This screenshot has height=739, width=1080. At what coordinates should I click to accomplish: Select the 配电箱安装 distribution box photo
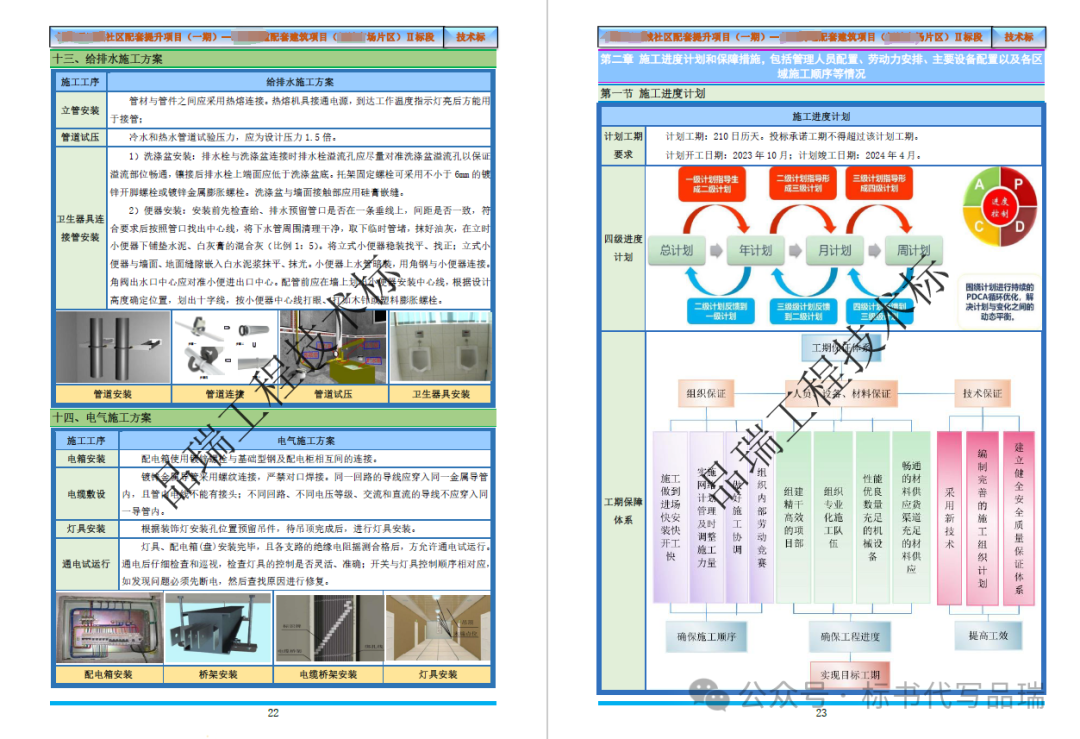pyautogui.click(x=108, y=630)
